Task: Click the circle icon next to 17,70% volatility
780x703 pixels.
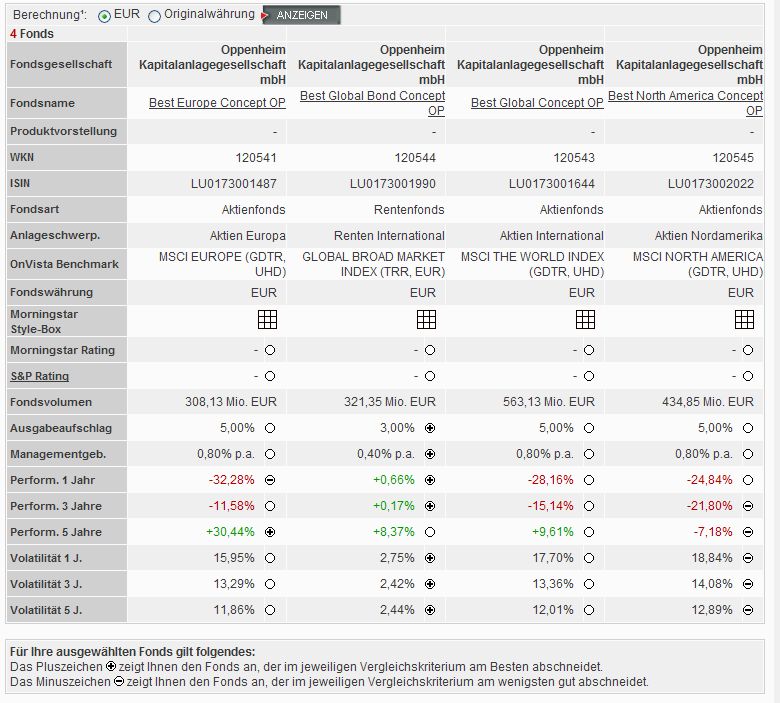Action: pos(589,558)
